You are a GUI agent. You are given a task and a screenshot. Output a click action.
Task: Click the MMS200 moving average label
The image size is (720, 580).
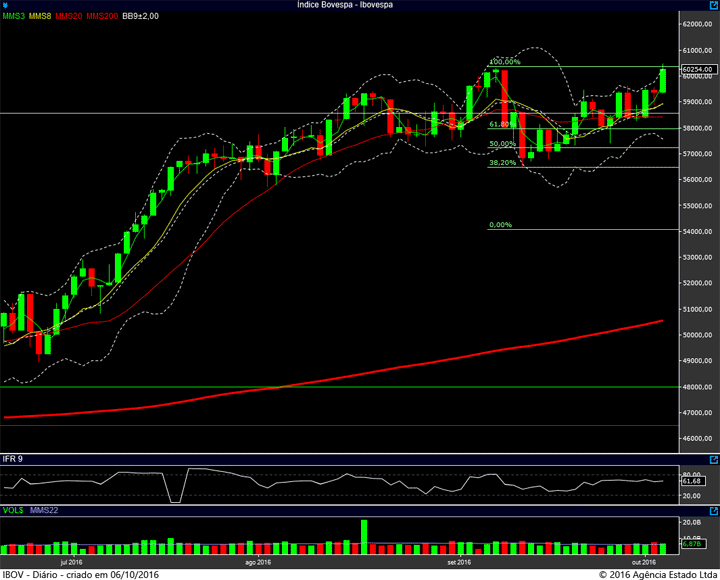(x=102, y=16)
